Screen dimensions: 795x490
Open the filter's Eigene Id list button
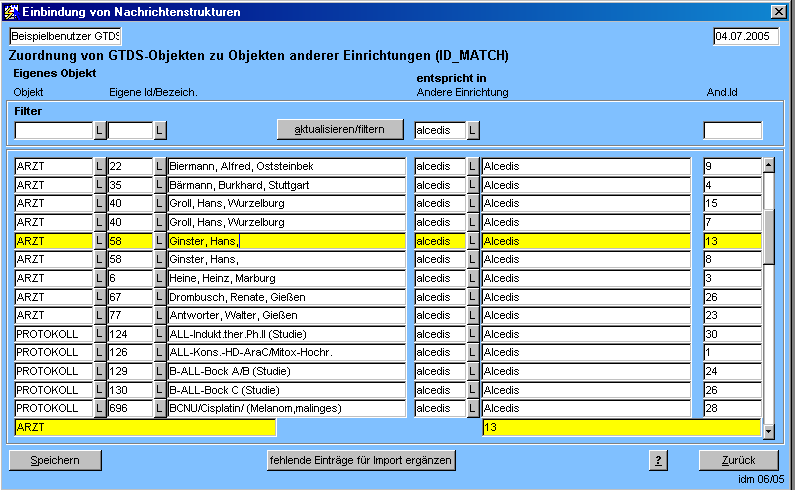coord(160,130)
